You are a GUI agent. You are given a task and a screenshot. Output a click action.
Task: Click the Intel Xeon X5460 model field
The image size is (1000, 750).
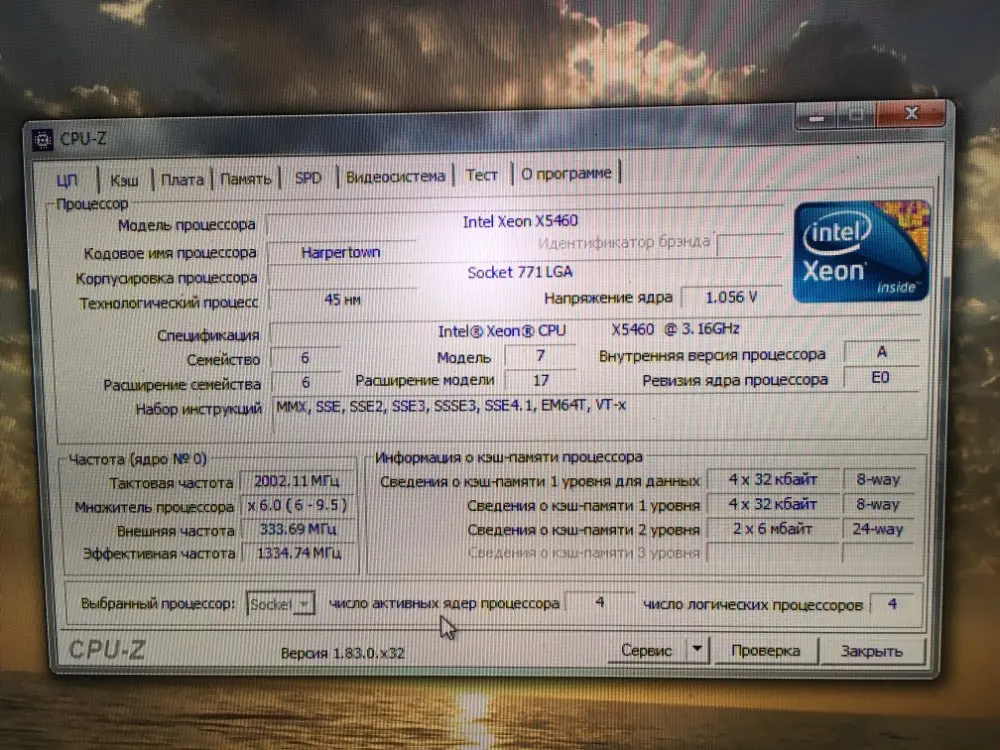(523, 221)
